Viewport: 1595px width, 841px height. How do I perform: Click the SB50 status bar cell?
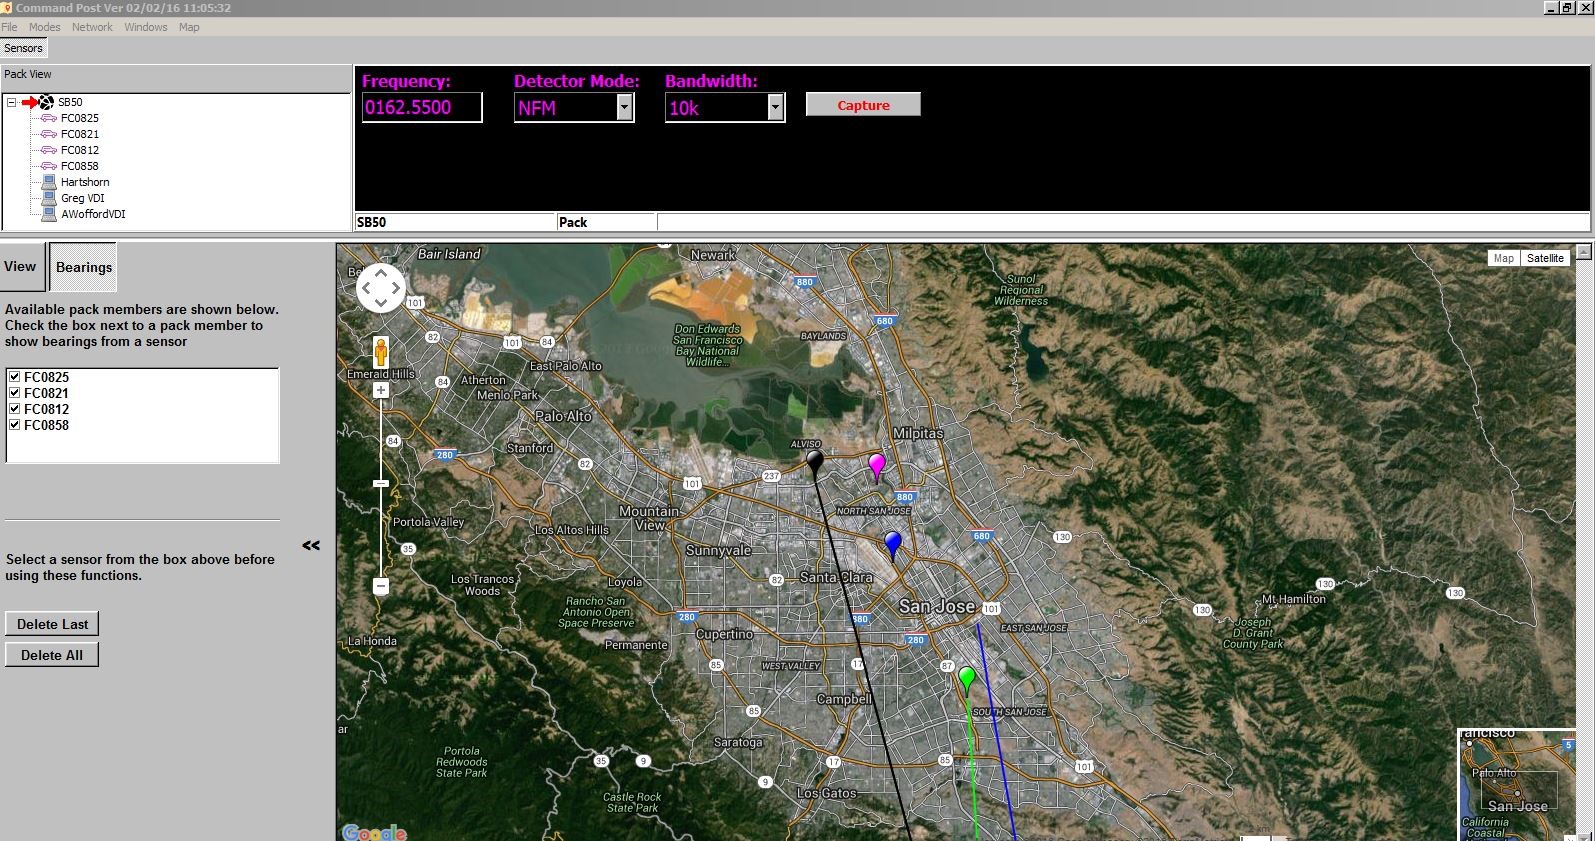click(455, 222)
